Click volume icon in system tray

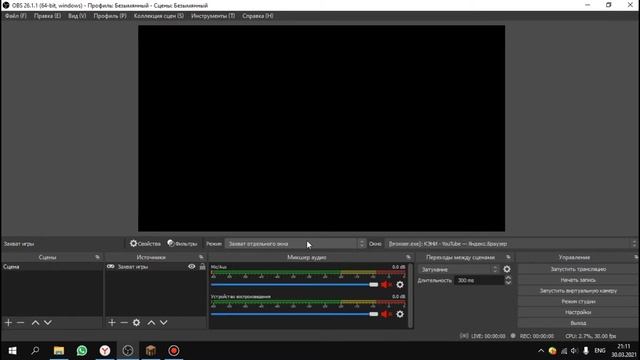pos(575,351)
